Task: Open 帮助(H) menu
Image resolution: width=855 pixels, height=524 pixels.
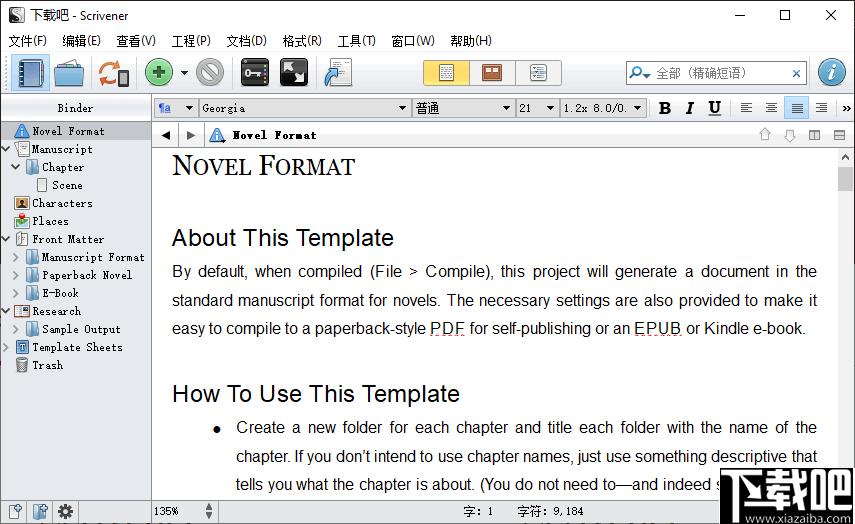Action: tap(471, 41)
